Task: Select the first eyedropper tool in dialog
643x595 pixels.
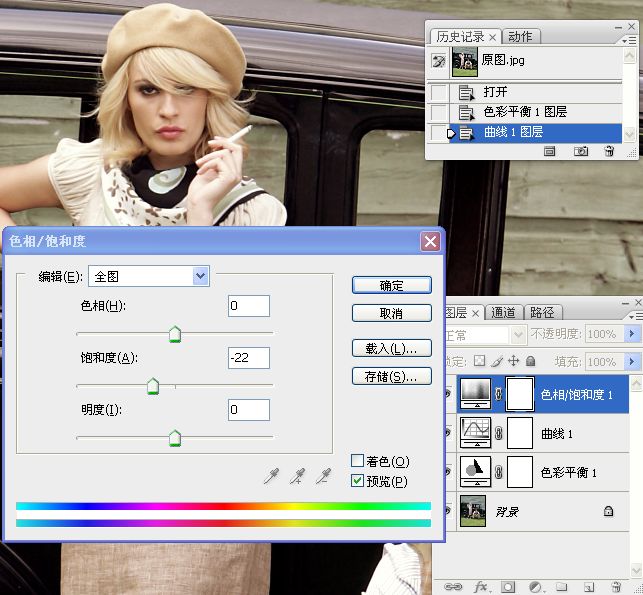Action: click(x=271, y=476)
